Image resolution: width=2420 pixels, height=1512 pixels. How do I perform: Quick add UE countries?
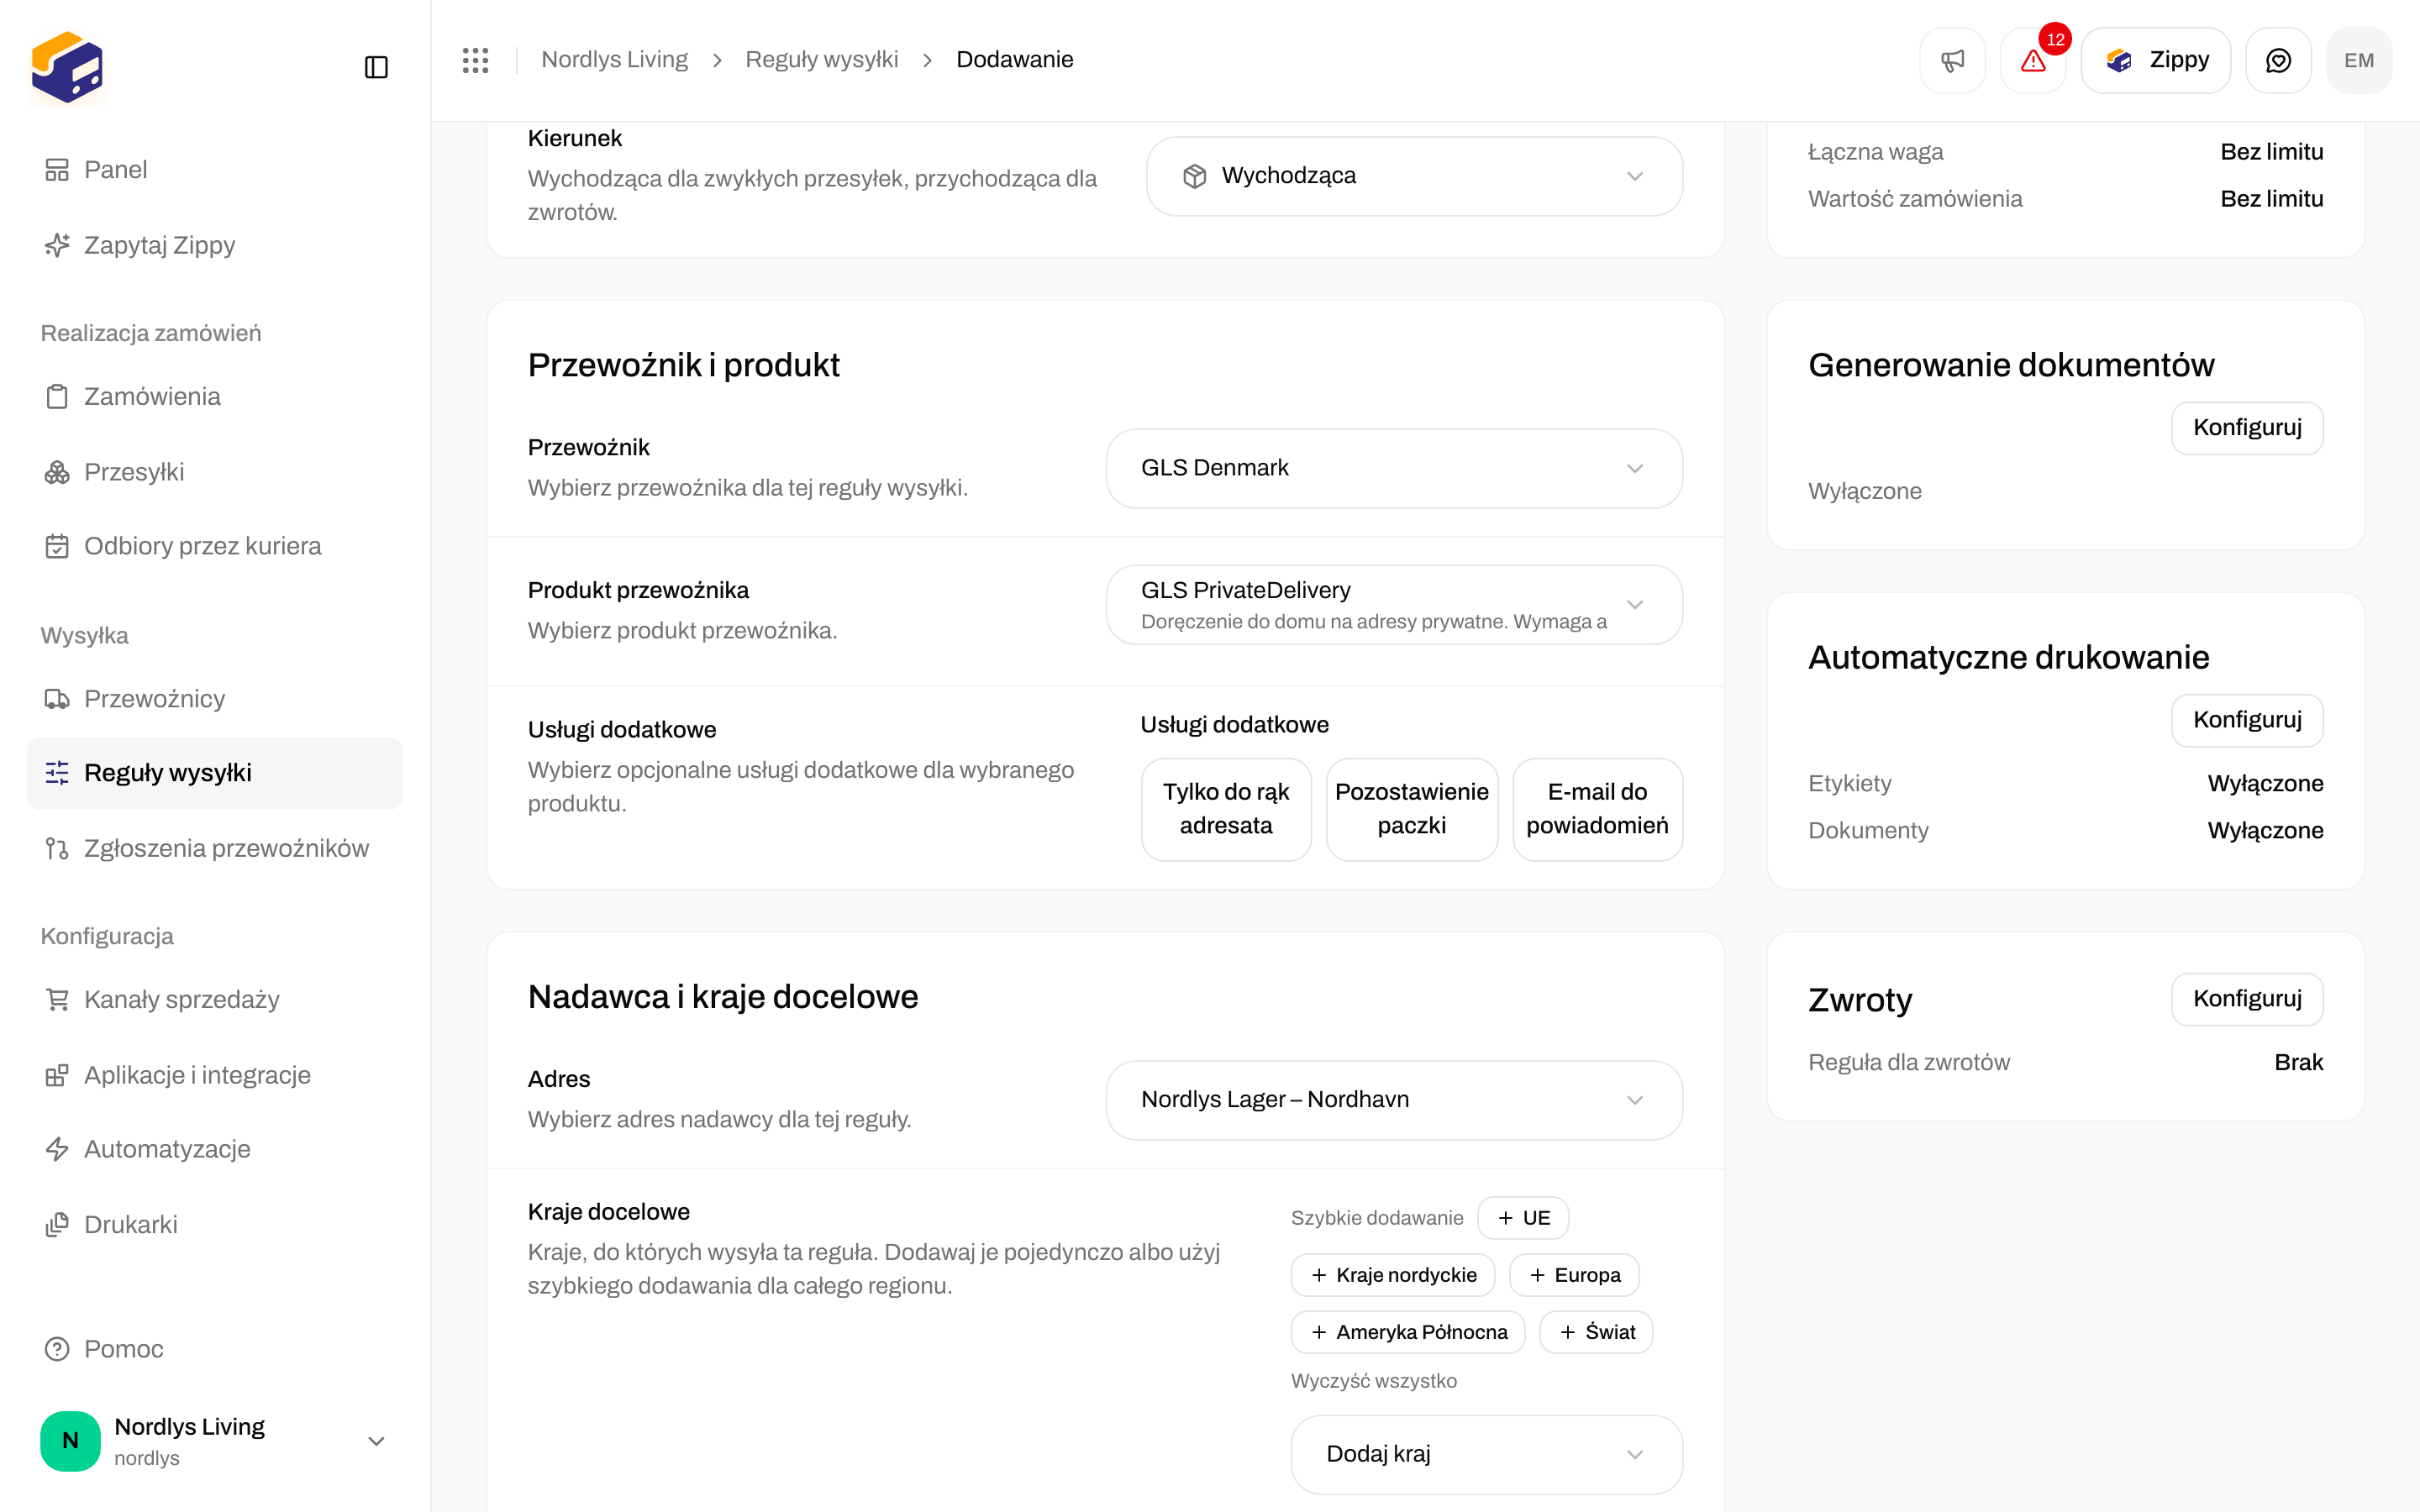[1523, 1218]
